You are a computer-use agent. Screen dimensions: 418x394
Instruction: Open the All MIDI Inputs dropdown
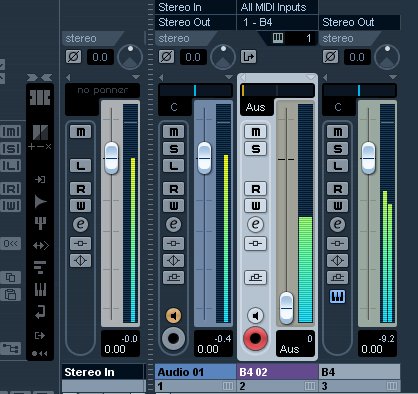click(x=277, y=7)
